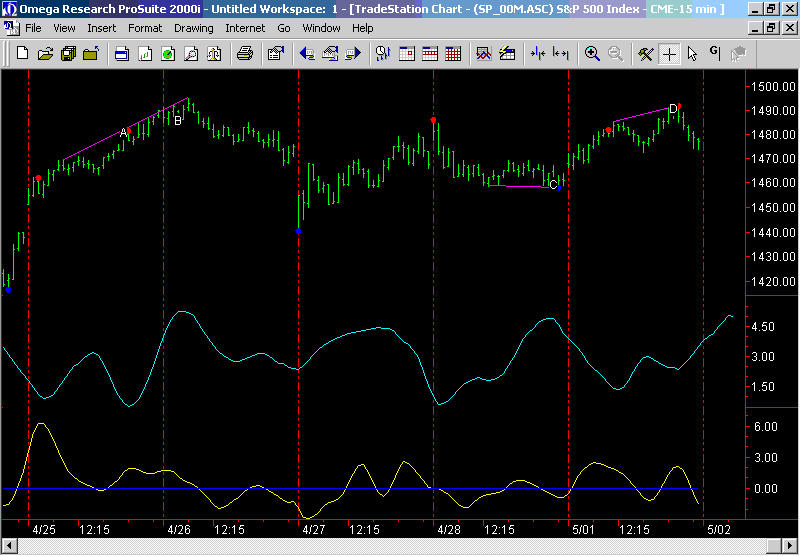Click the chart window control icon left of File
This screenshot has width=800, height=556.
pos(10,28)
